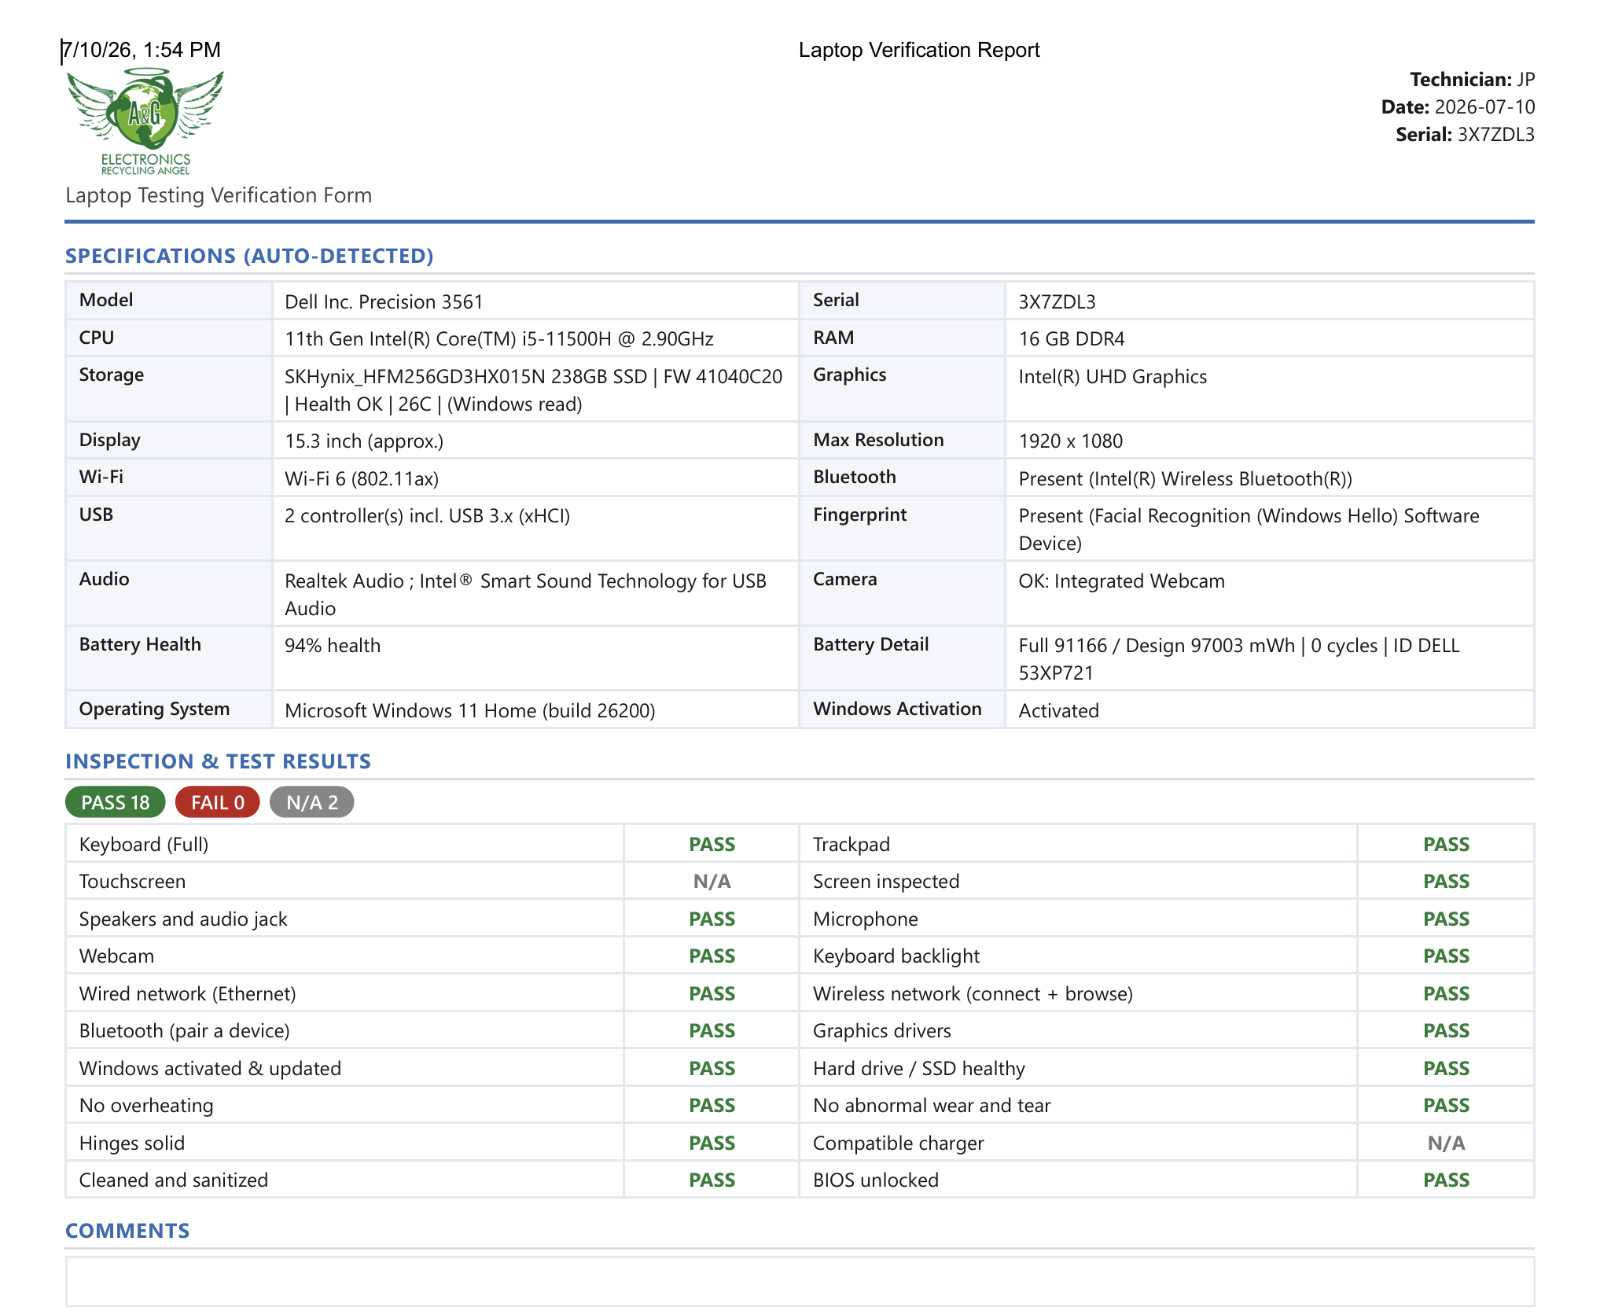Click the Comments section heading
The image size is (1600, 1316).
tap(127, 1231)
